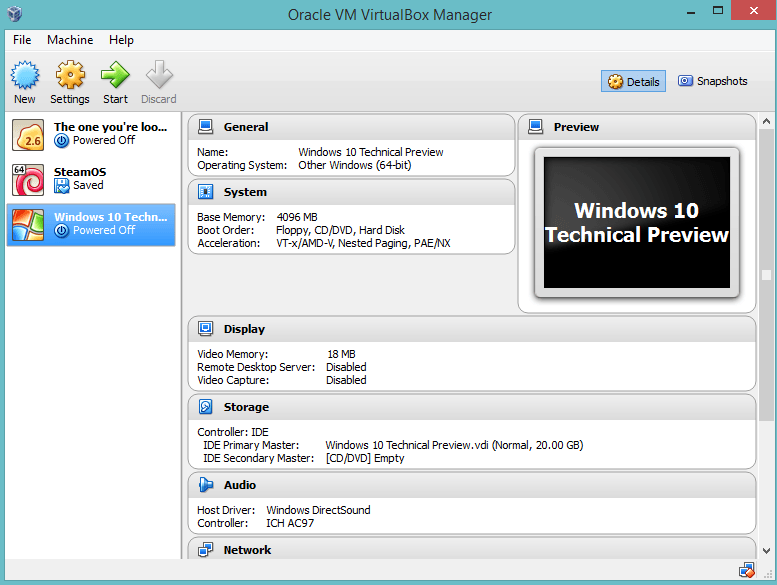Click the SteamOS Debian swirl icon
777x585 pixels.
[x=28, y=180]
